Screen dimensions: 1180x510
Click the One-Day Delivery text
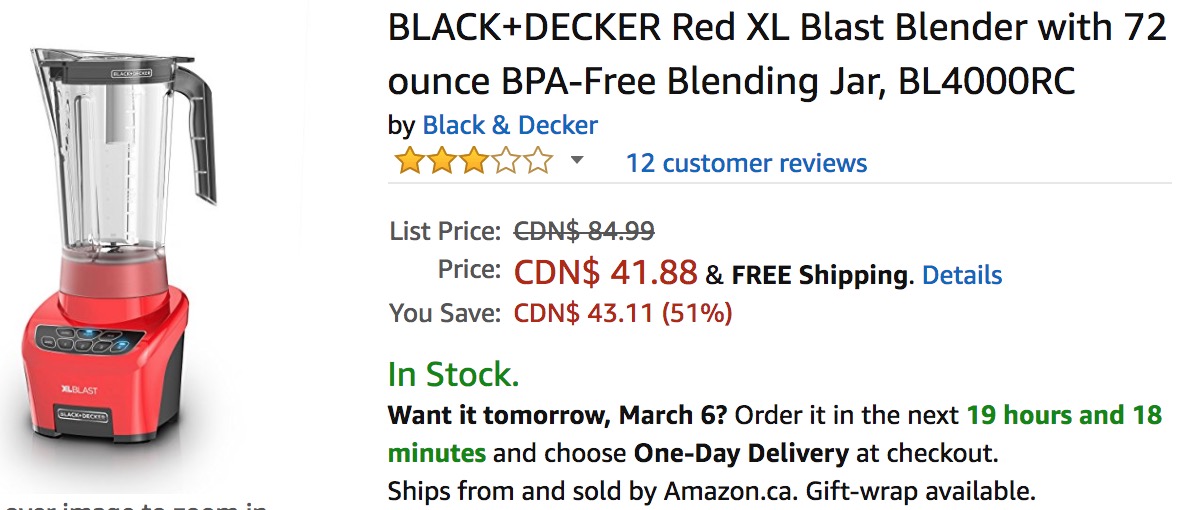click(741, 454)
